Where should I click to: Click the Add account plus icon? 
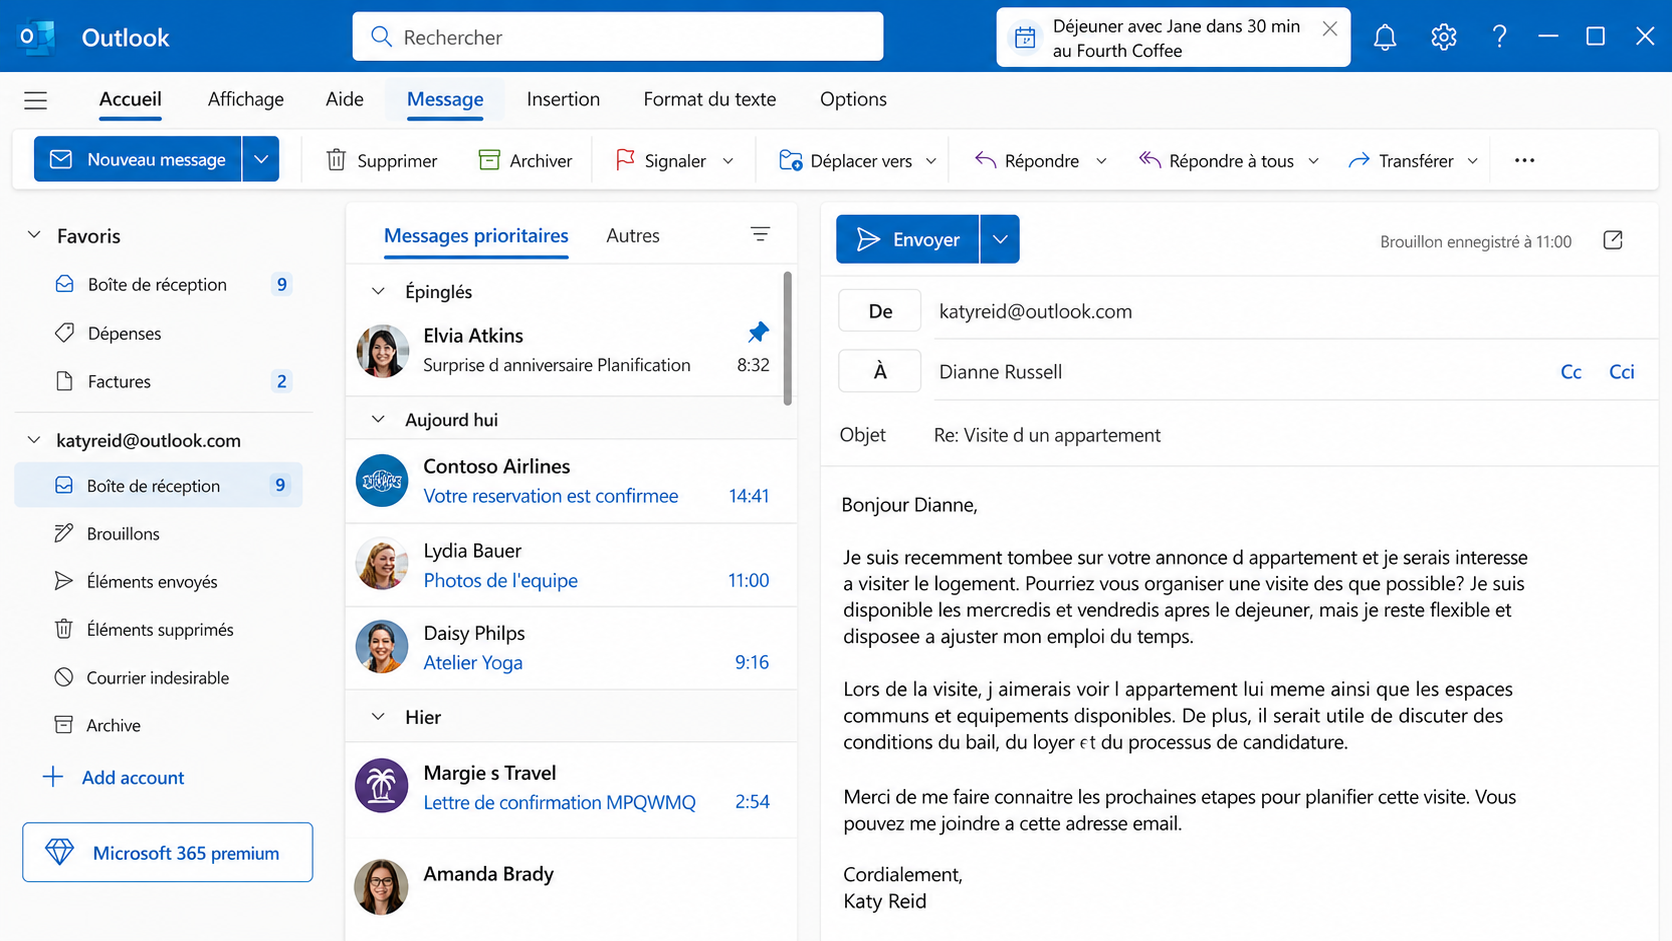(53, 777)
